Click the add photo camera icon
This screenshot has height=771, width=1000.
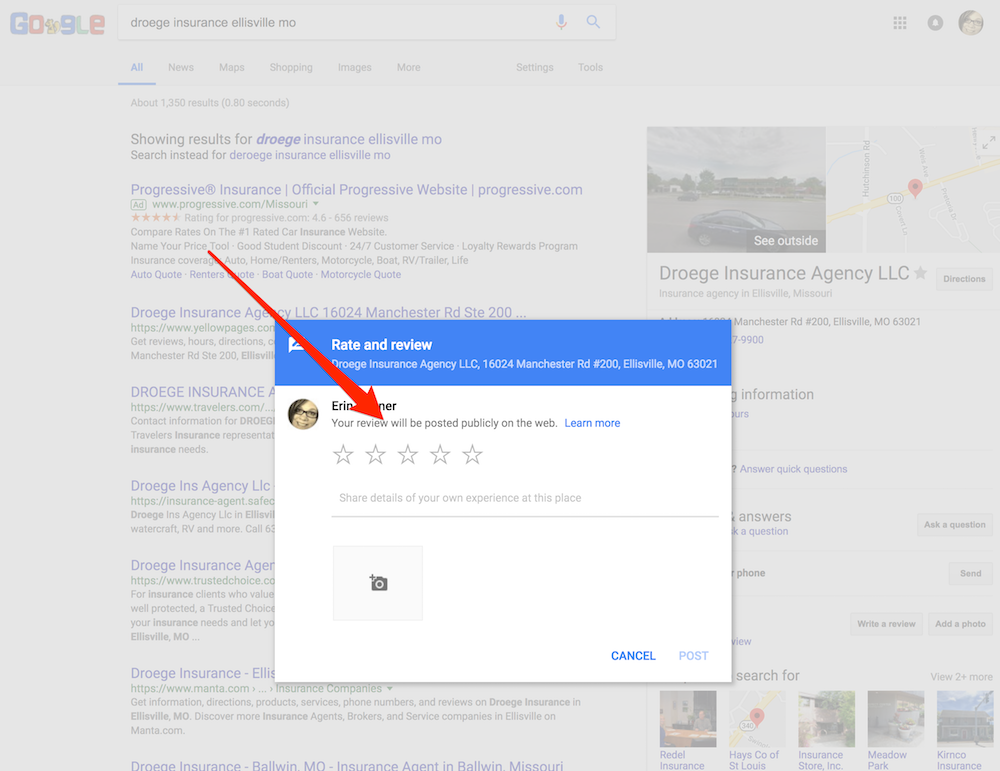coord(378,583)
